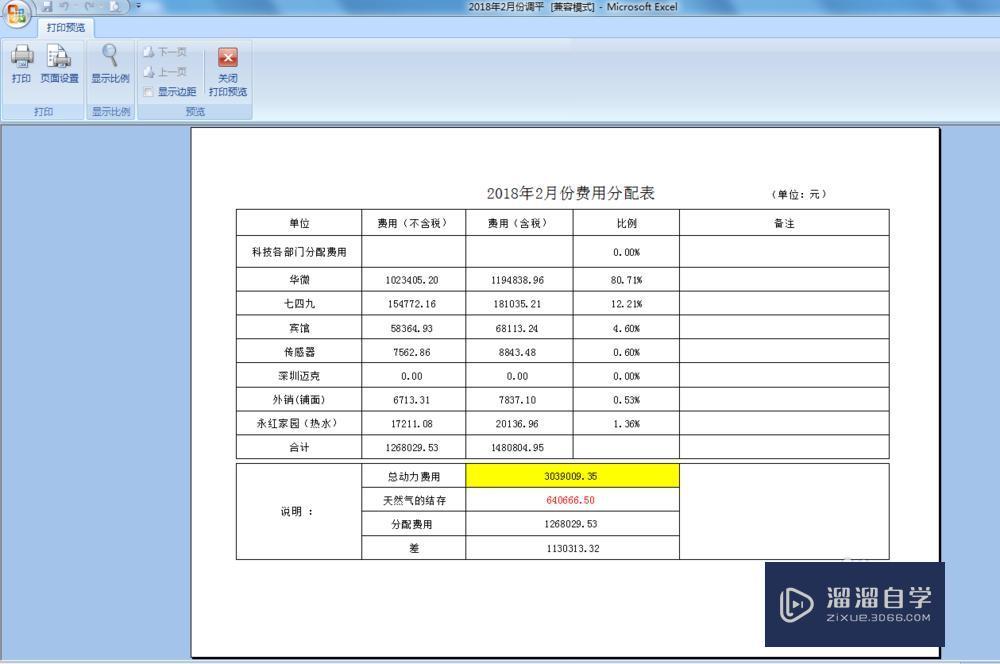Image resolution: width=1000 pixels, height=664 pixels.
Task: Click the title 2018年2月份费用分配表
Action: 570,193
